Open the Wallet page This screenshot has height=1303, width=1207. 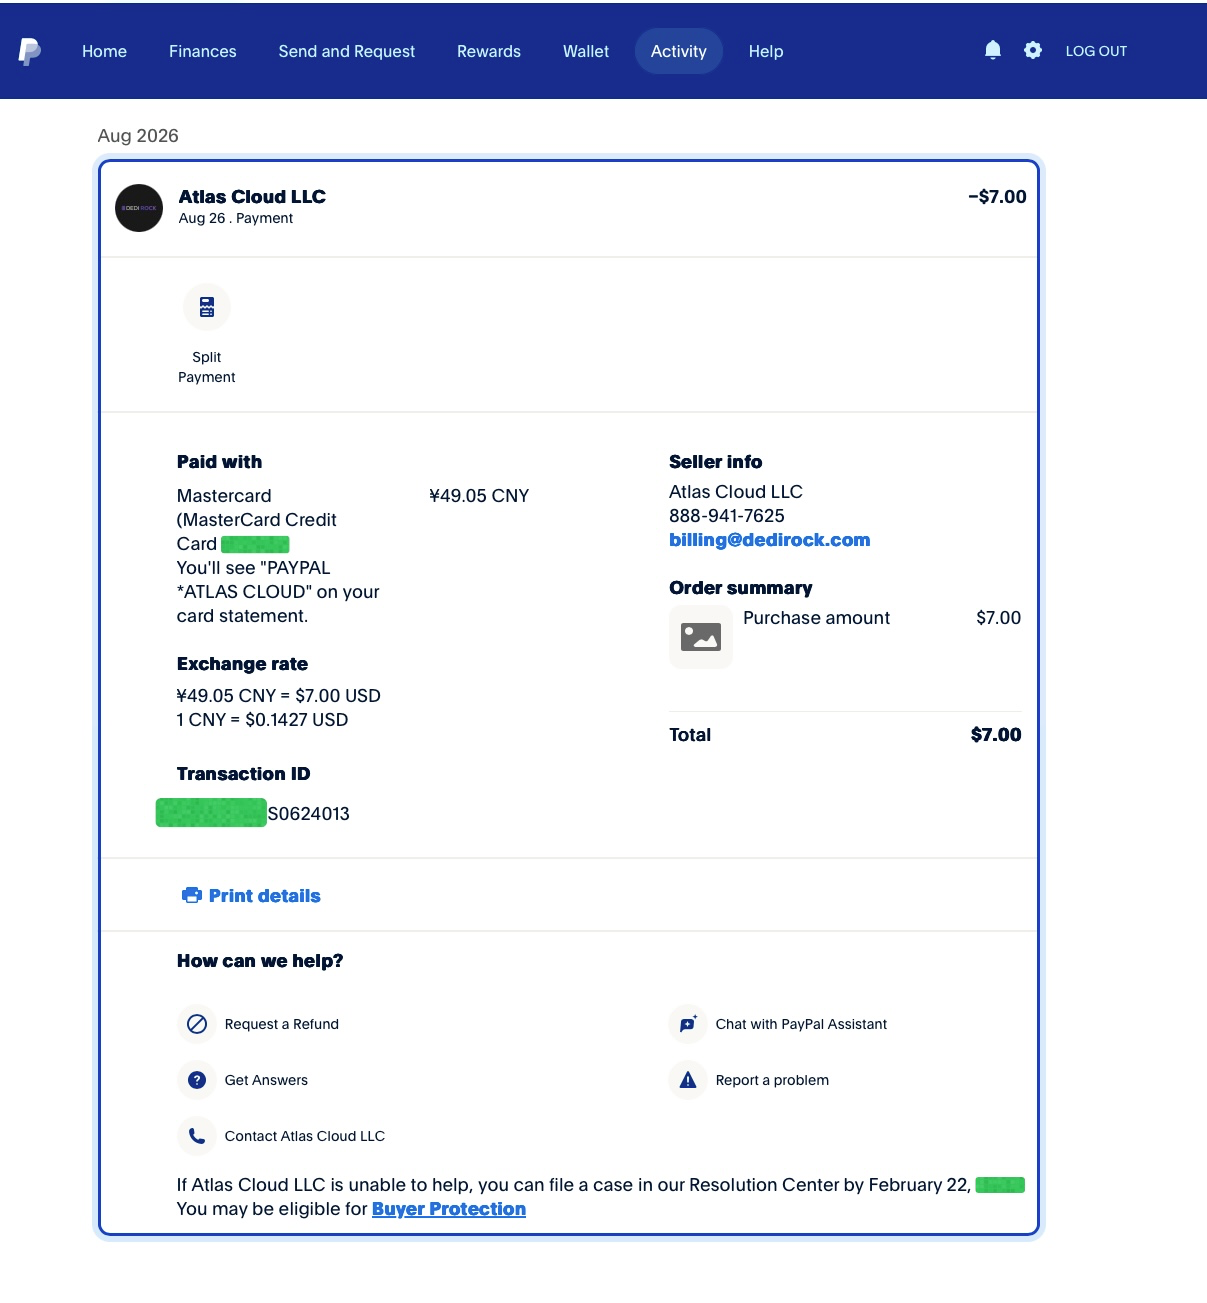point(586,51)
